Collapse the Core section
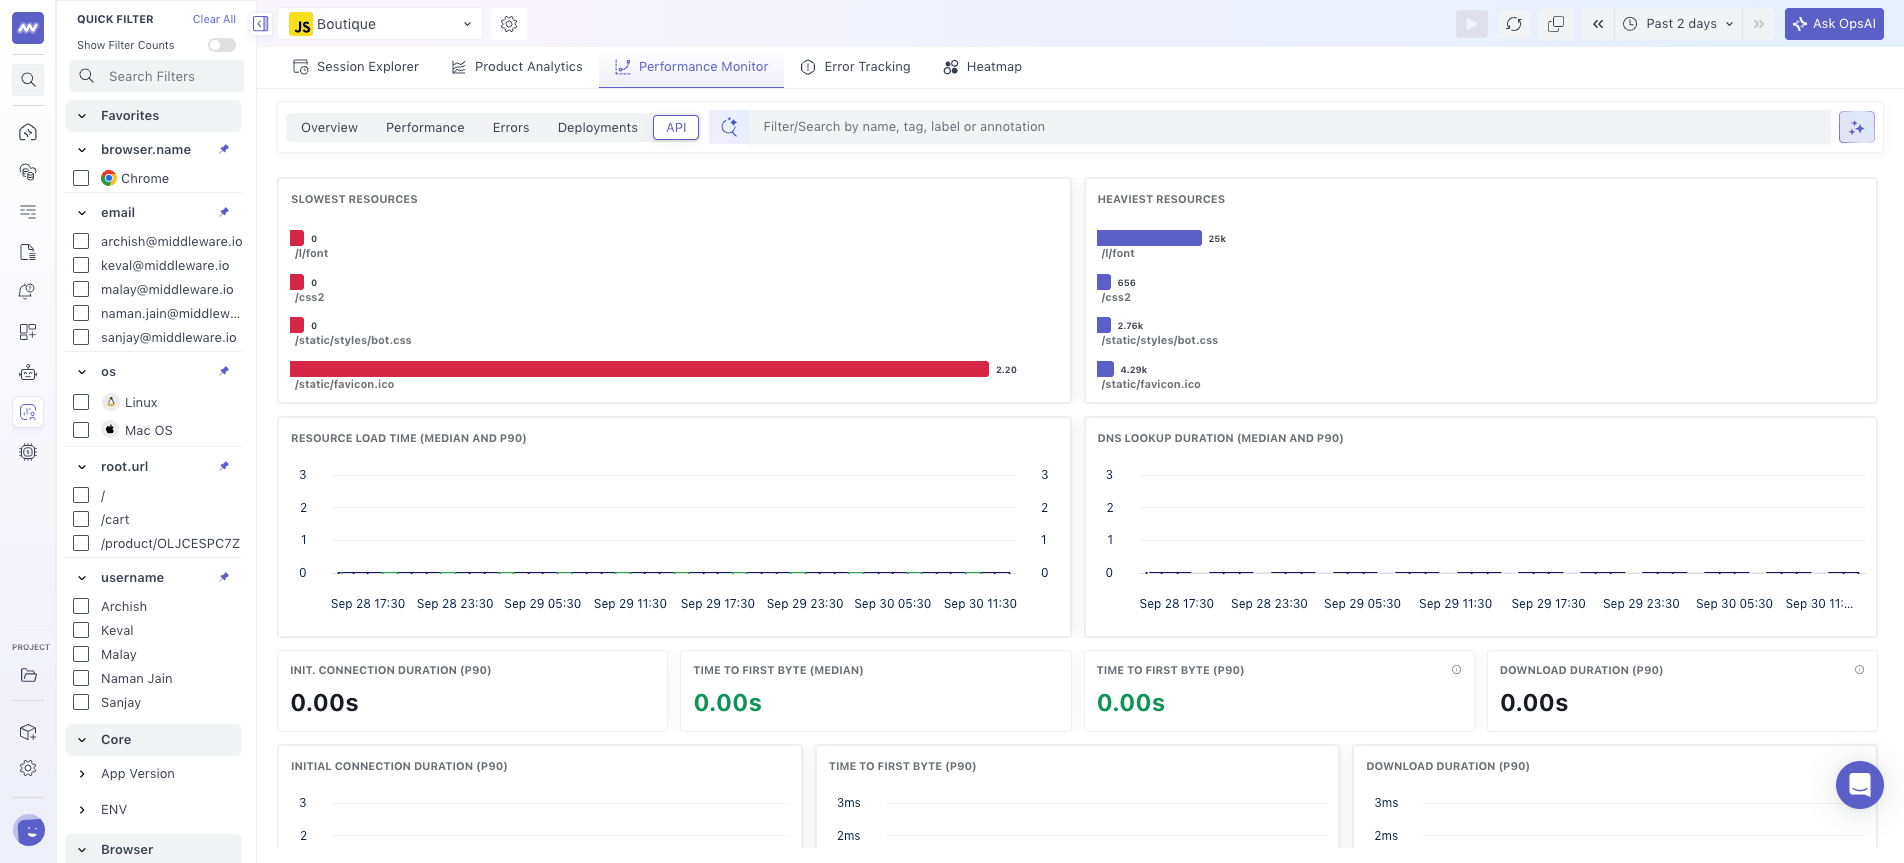1904x863 pixels. click(x=82, y=740)
